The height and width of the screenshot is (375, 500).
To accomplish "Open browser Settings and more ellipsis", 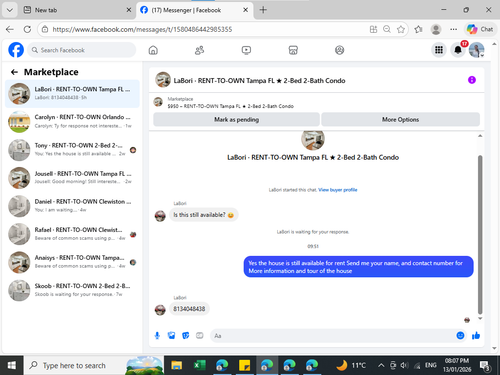I will (453, 29).
